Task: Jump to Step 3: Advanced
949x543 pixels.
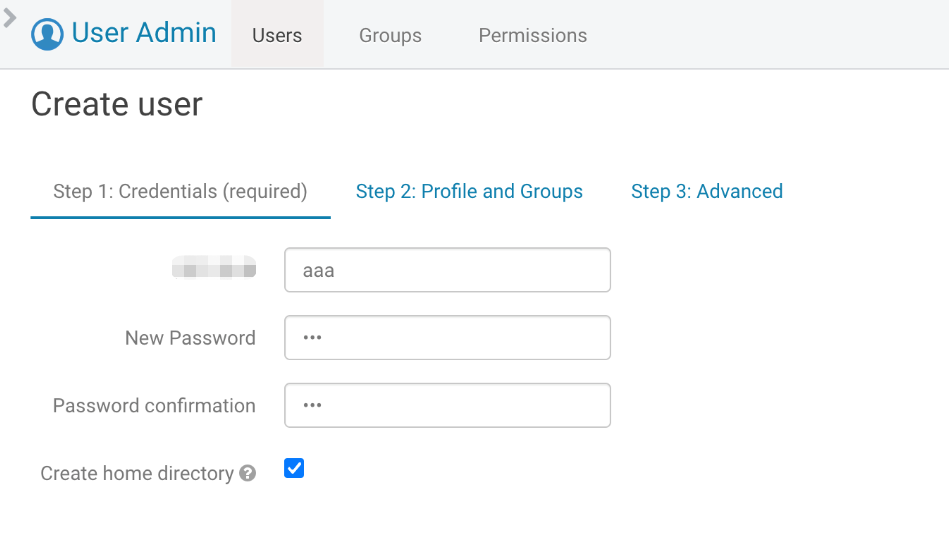Action: (706, 191)
